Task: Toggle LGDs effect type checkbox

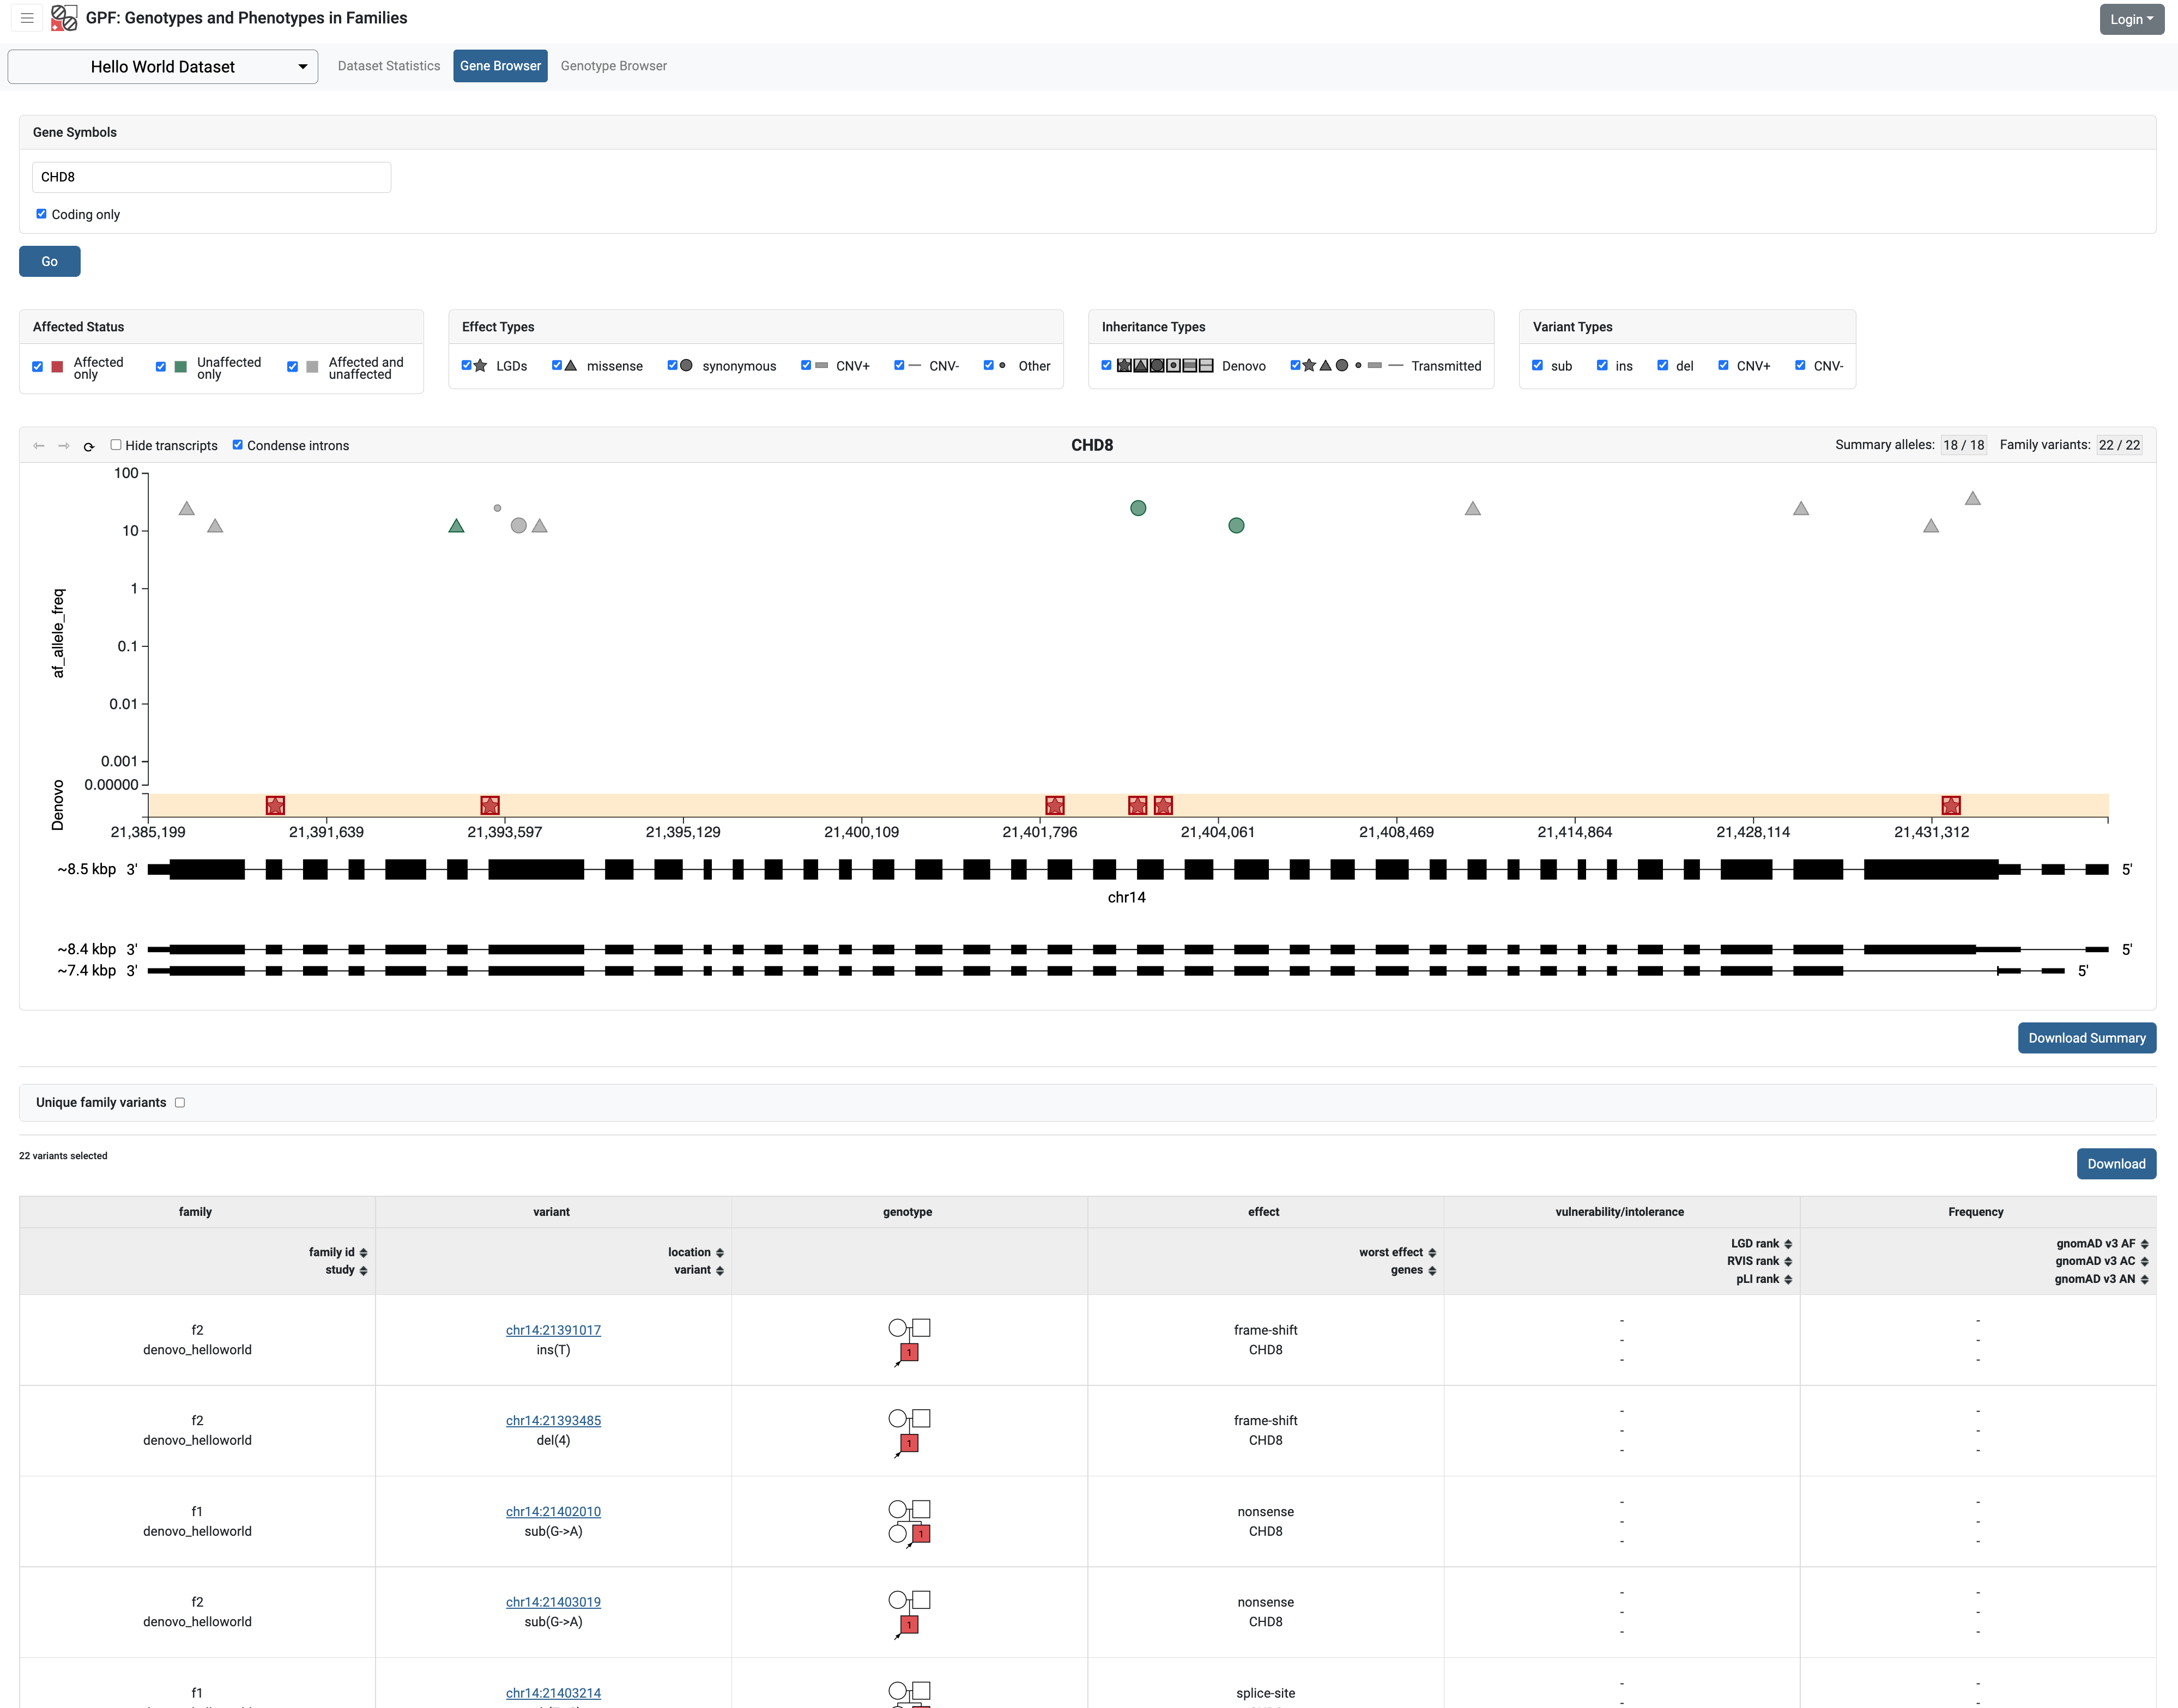Action: (x=466, y=365)
